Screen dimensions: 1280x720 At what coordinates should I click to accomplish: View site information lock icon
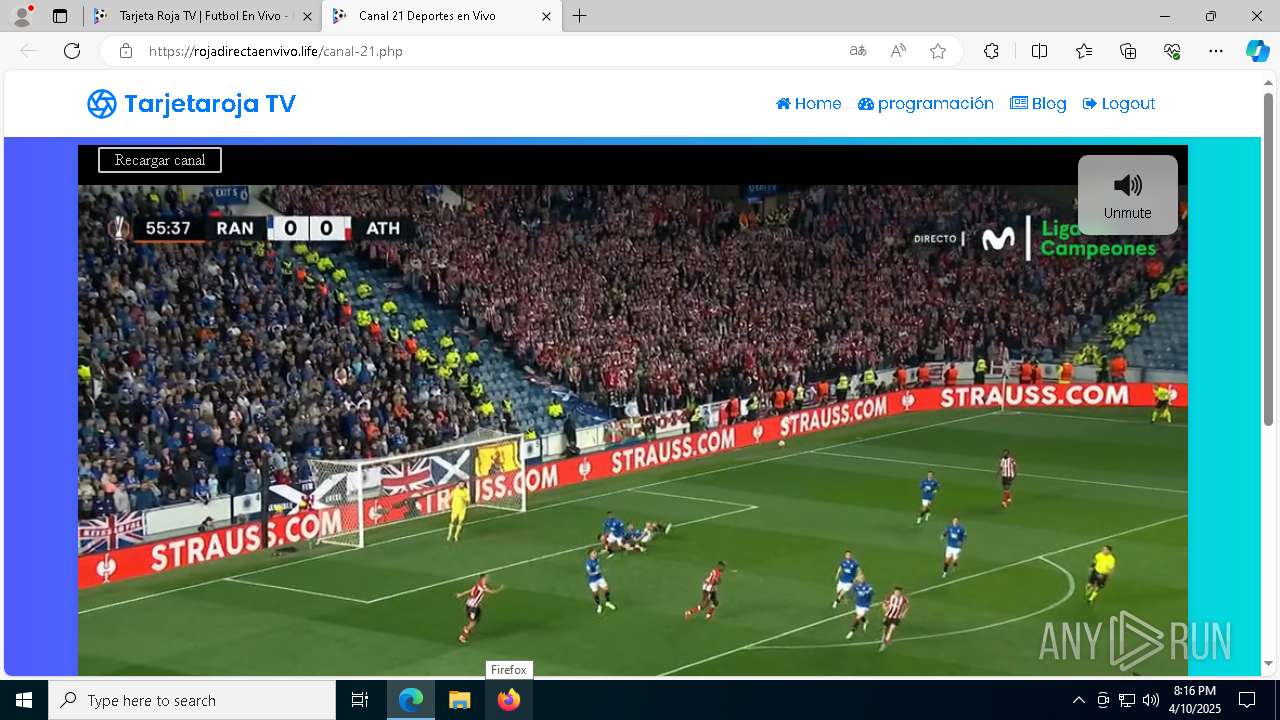pos(125,51)
